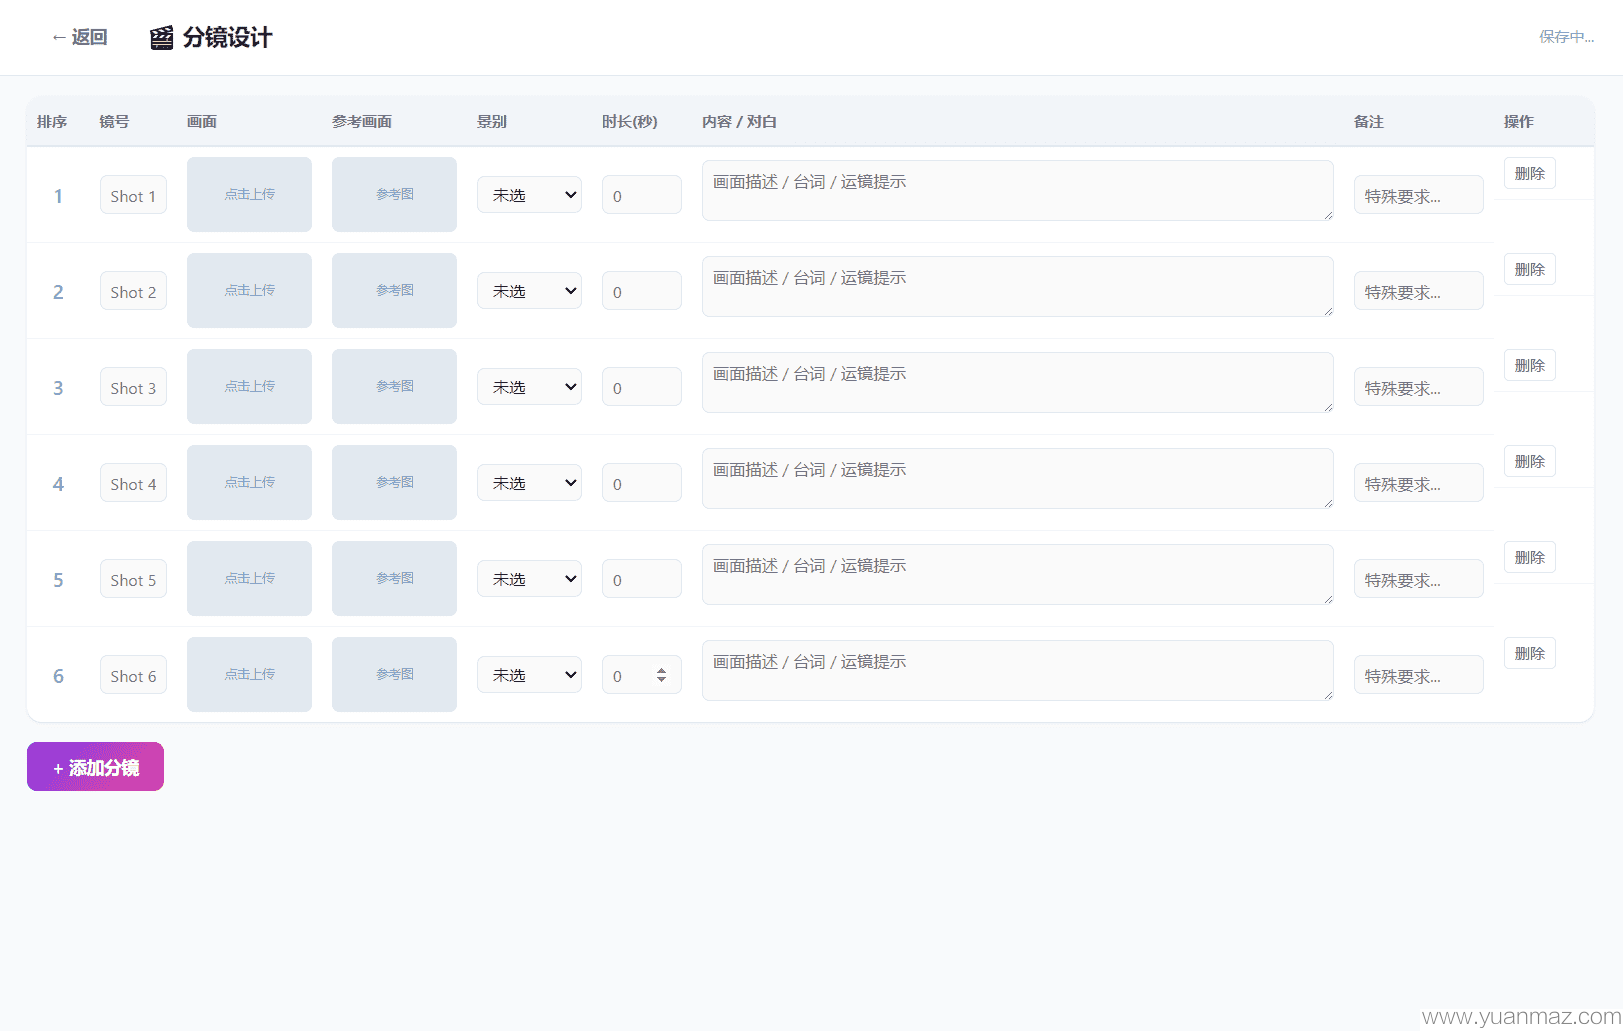Upload frame picture for Shot 4

[249, 482]
